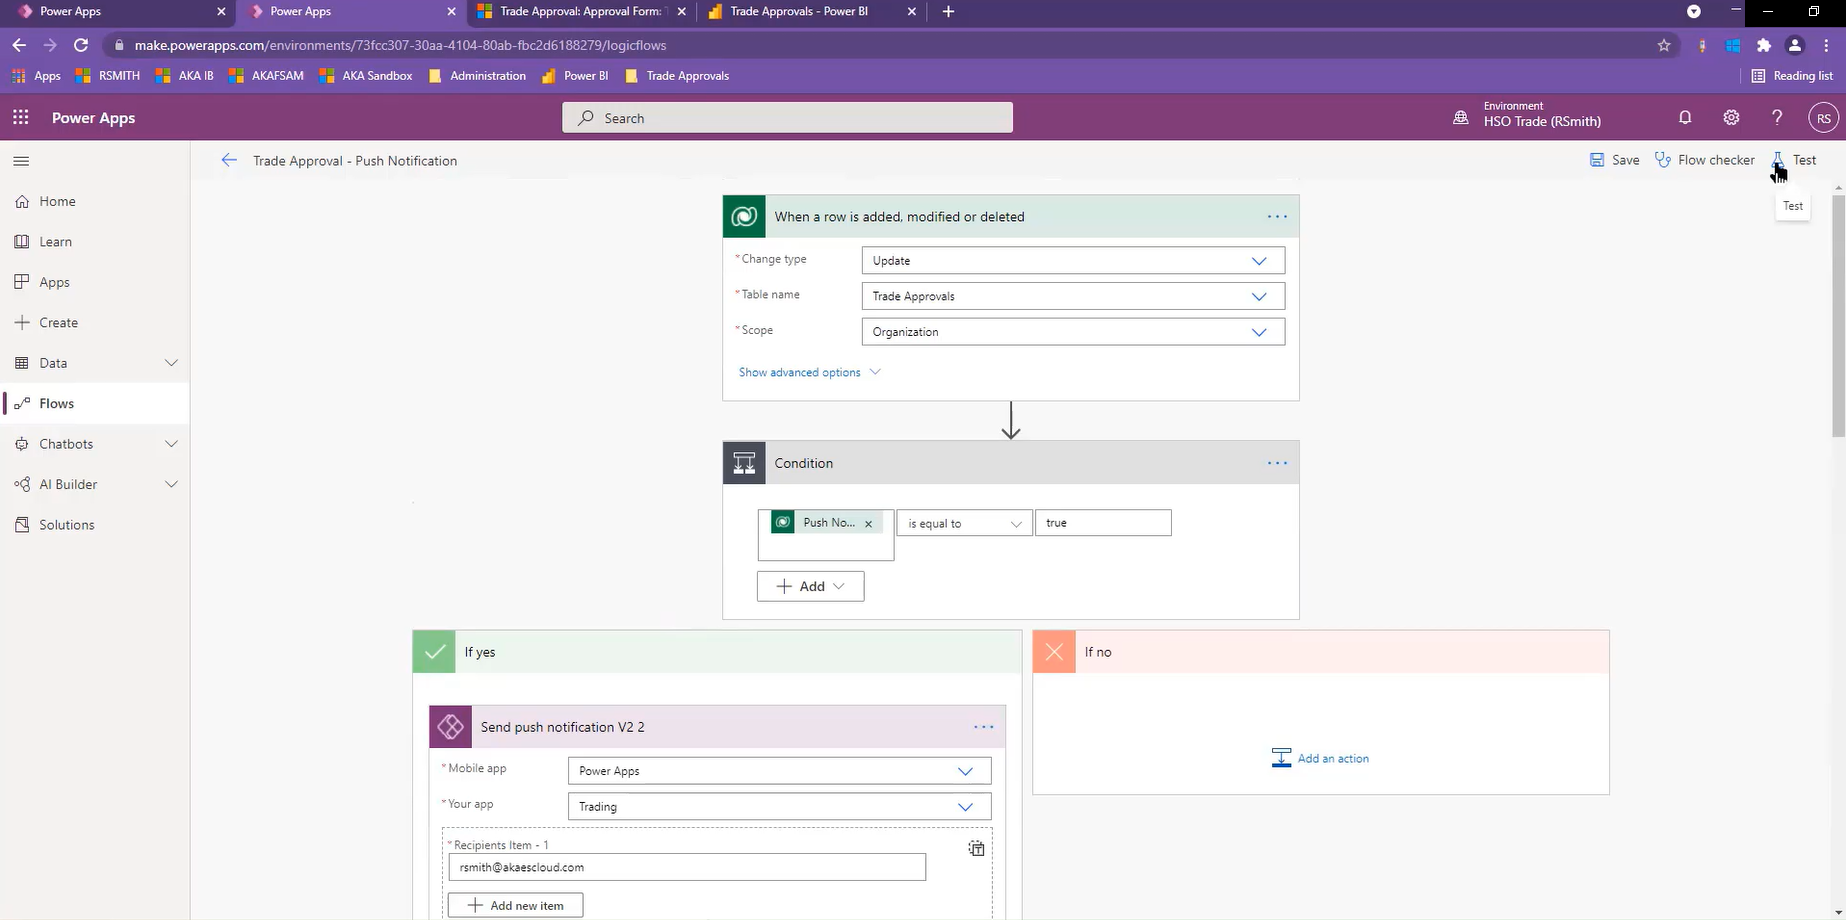Click the app launcher waffle icon
1846x920 pixels.
click(21, 118)
